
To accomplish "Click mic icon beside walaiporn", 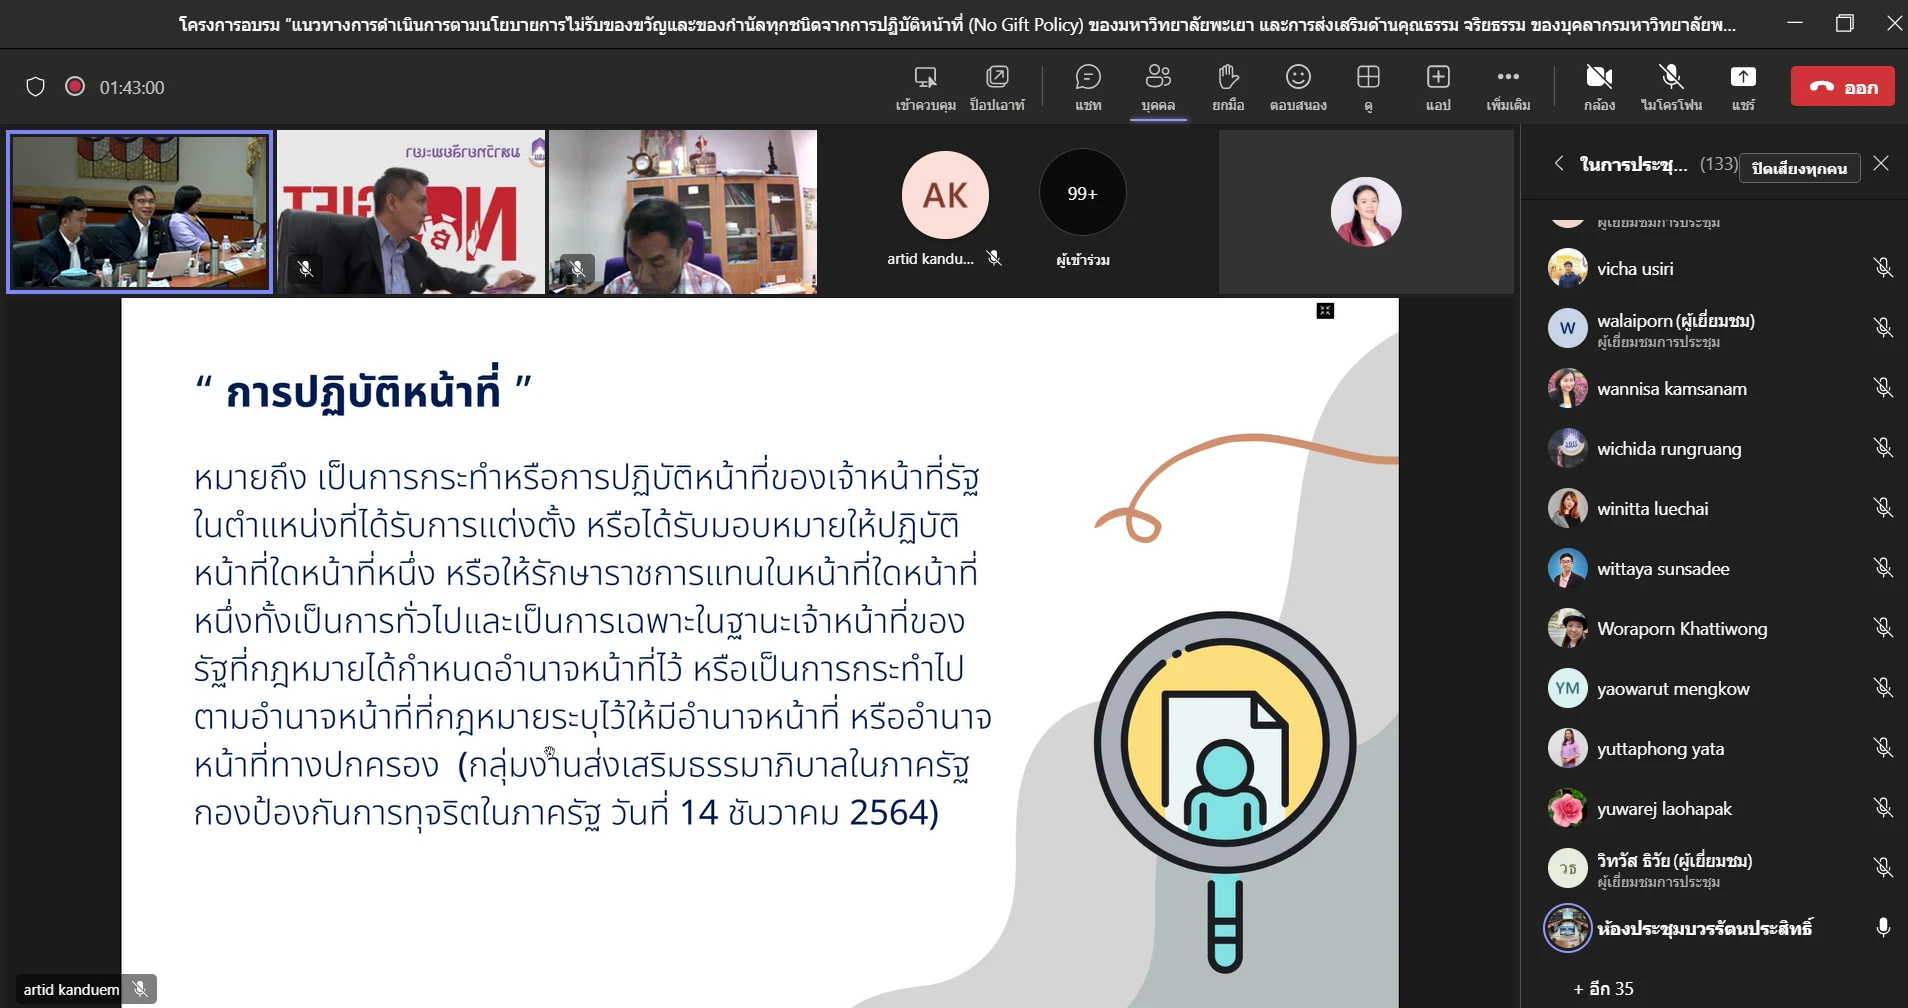I will tap(1883, 328).
